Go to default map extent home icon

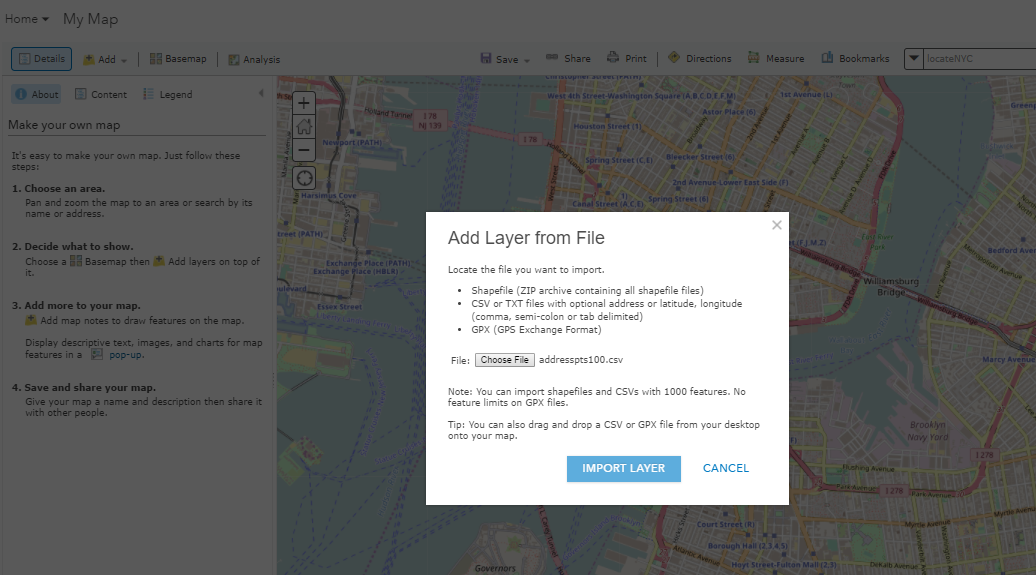pos(304,127)
